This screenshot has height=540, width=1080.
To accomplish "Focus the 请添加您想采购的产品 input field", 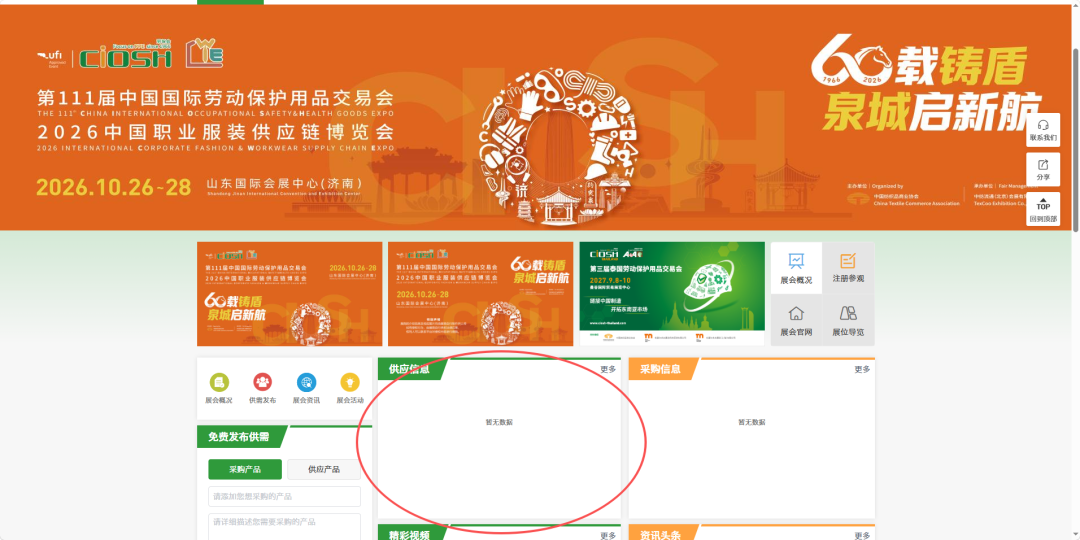I will pyautogui.click(x=284, y=497).
